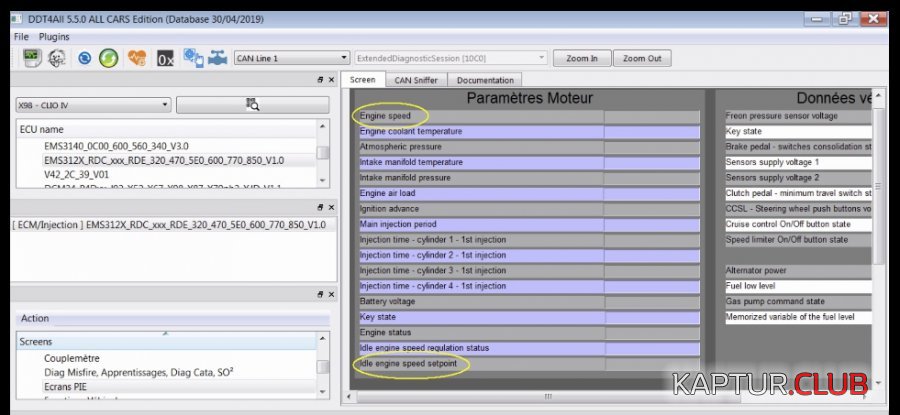900x415 pixels.
Task: Click the scan ECU monitor icon in toolbar
Action: click(32, 58)
